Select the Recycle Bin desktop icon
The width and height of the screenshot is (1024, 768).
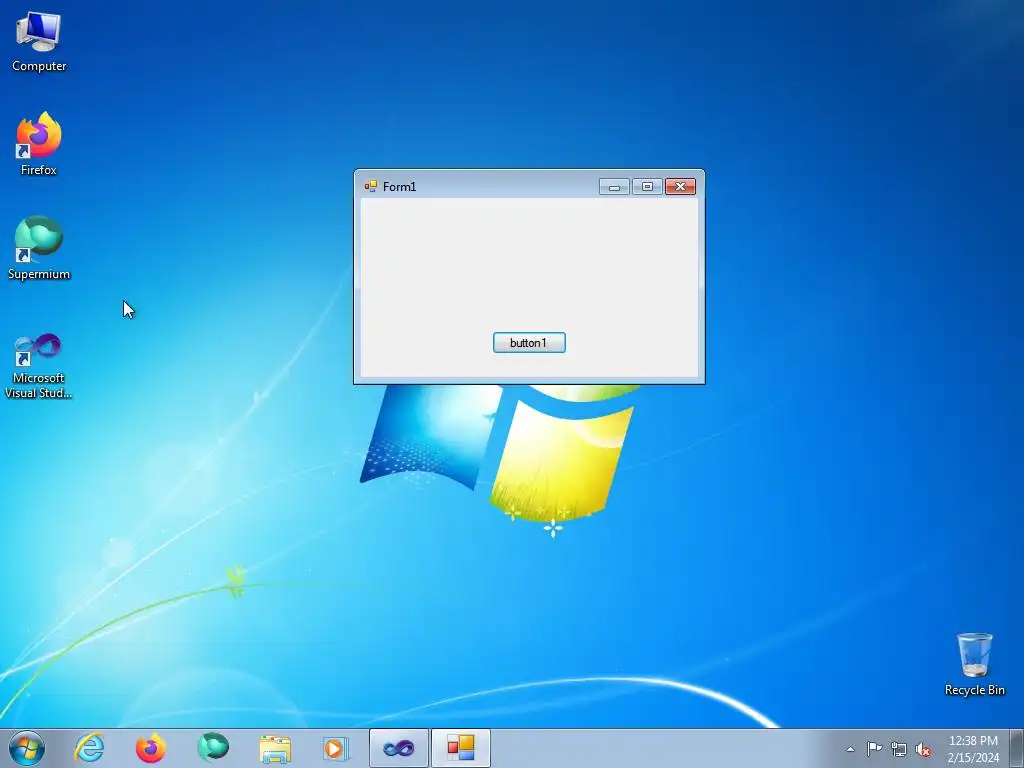coord(974,664)
